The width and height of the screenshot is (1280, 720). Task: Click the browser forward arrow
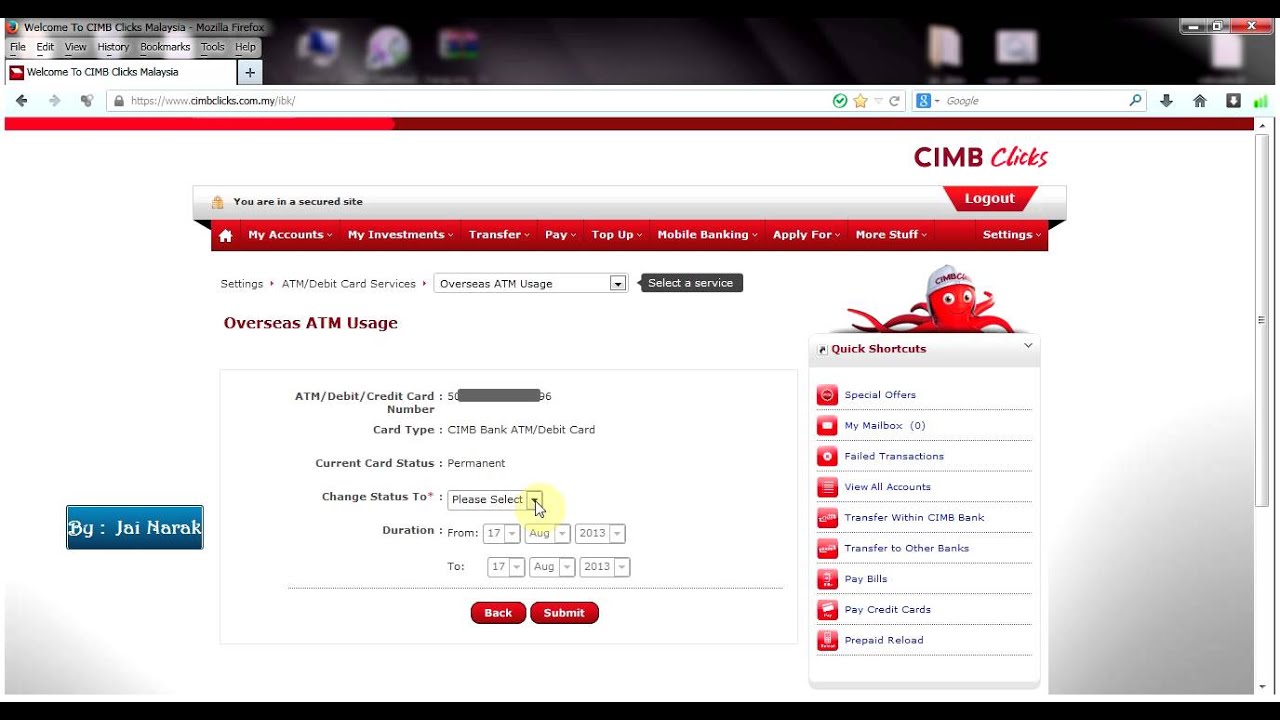point(54,101)
